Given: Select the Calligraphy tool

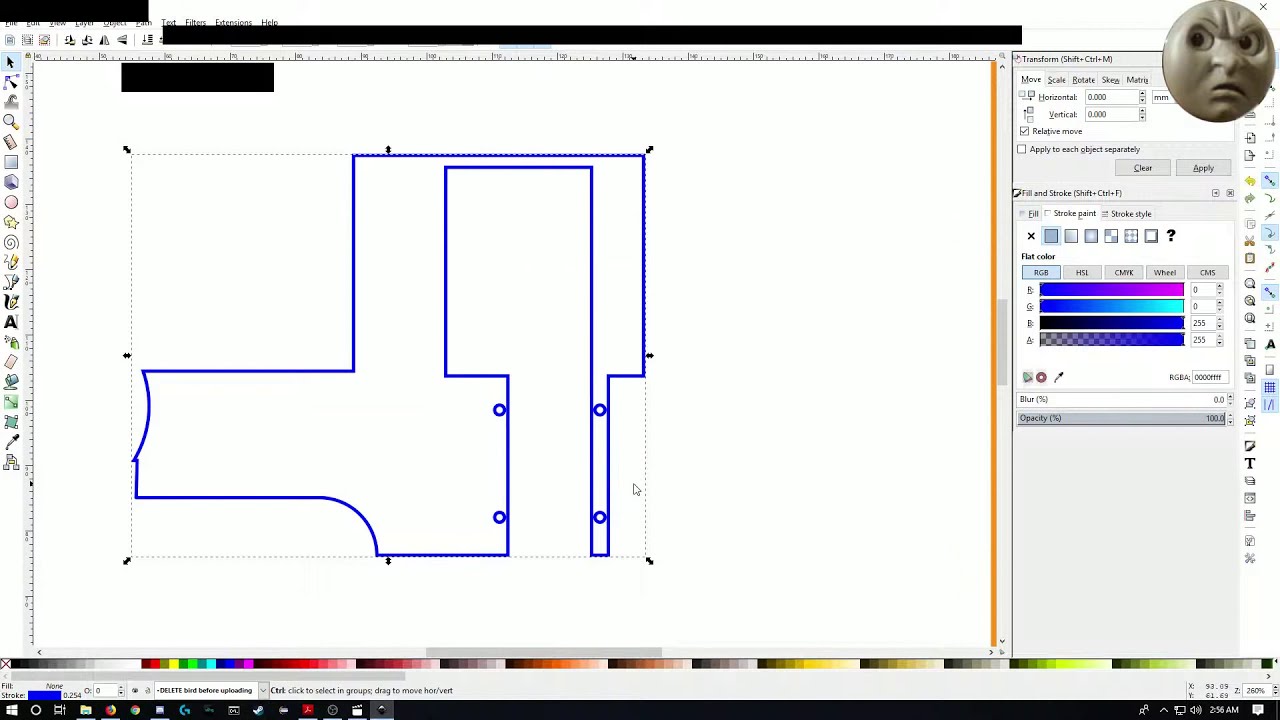Looking at the screenshot, I should coord(11,302).
